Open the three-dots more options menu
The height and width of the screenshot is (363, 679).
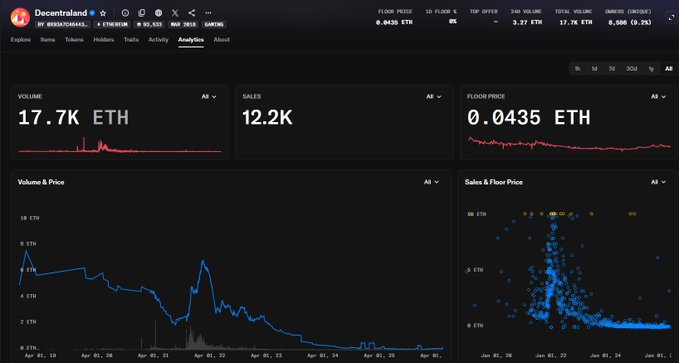(x=208, y=13)
